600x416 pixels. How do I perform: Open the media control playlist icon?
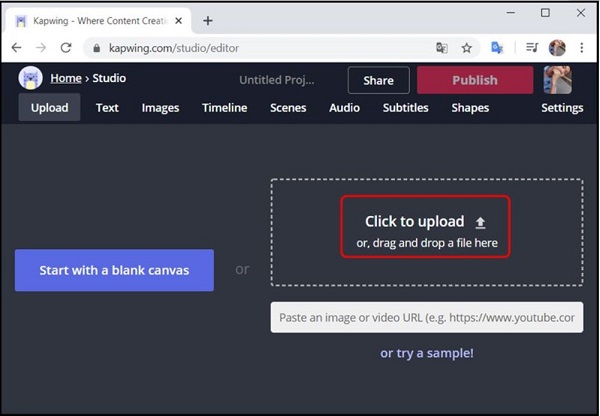[531, 47]
